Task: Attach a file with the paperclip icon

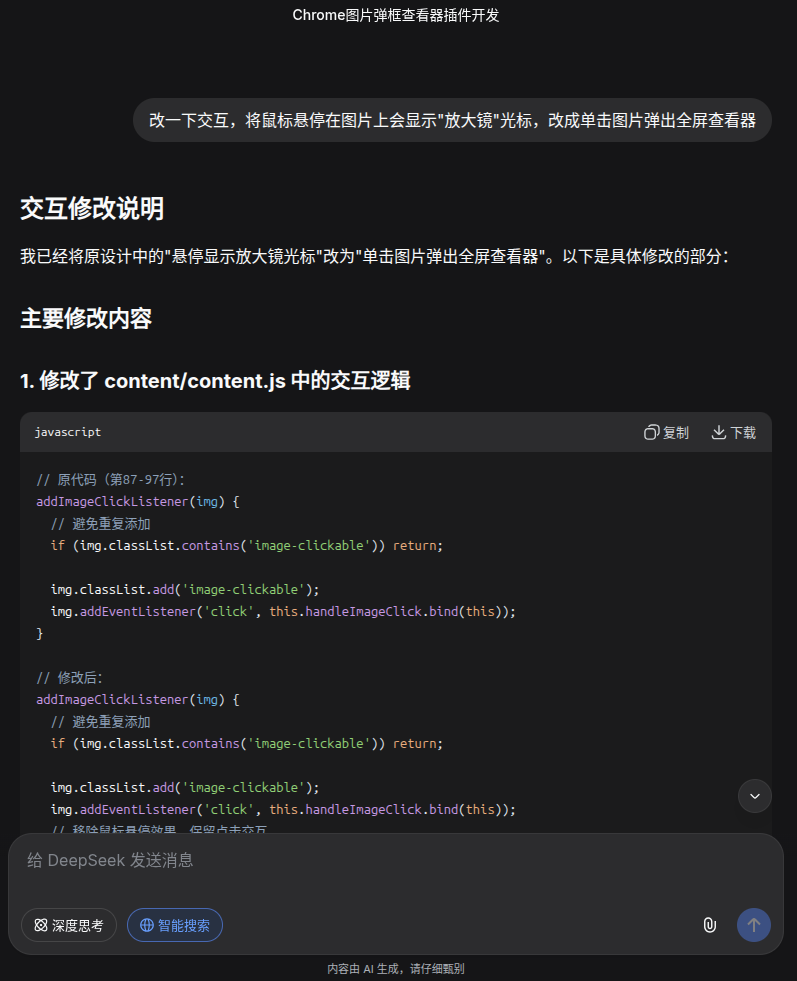Action: (x=709, y=925)
